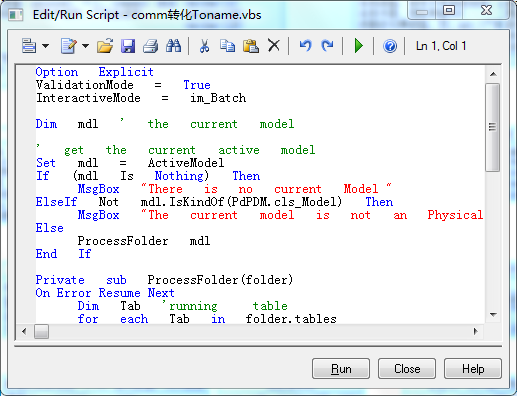
Task: Close the window with the X button
Action: tap(486, 10)
